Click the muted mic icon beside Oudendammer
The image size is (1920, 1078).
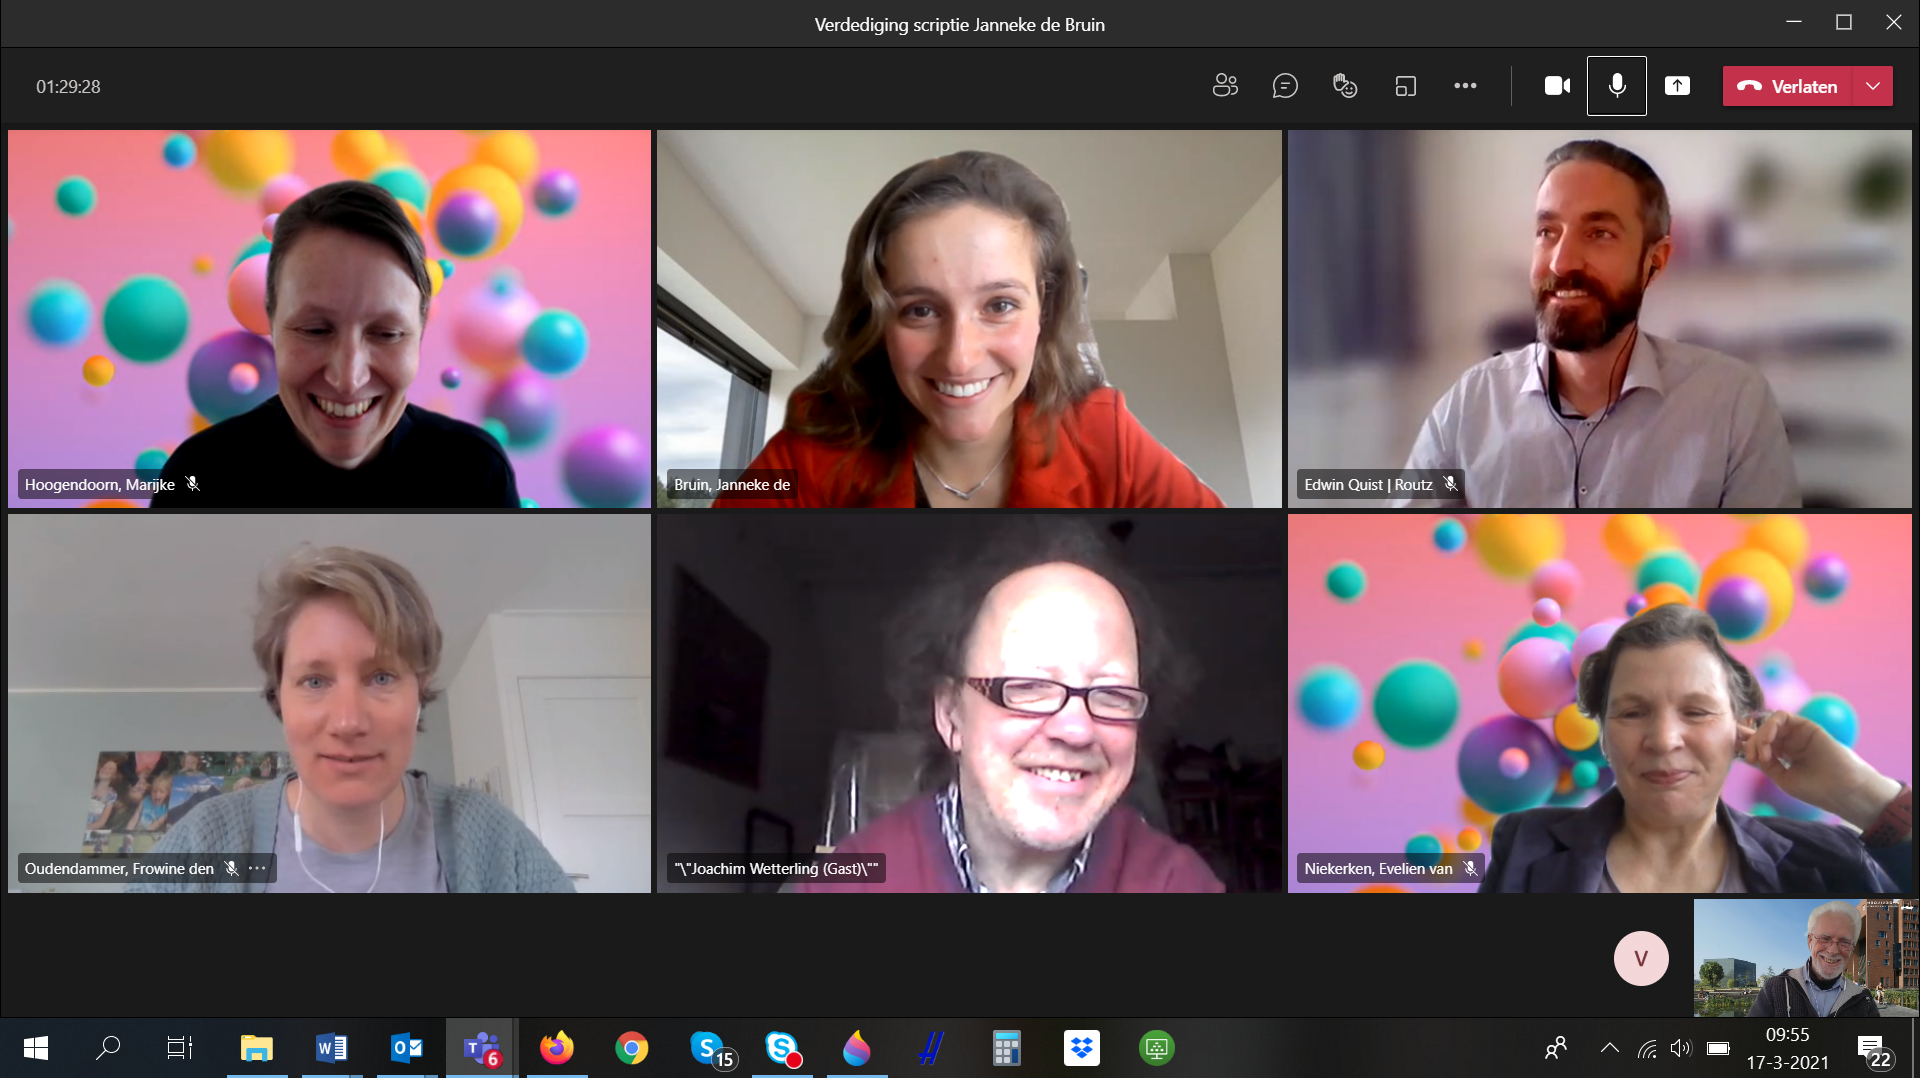231,868
